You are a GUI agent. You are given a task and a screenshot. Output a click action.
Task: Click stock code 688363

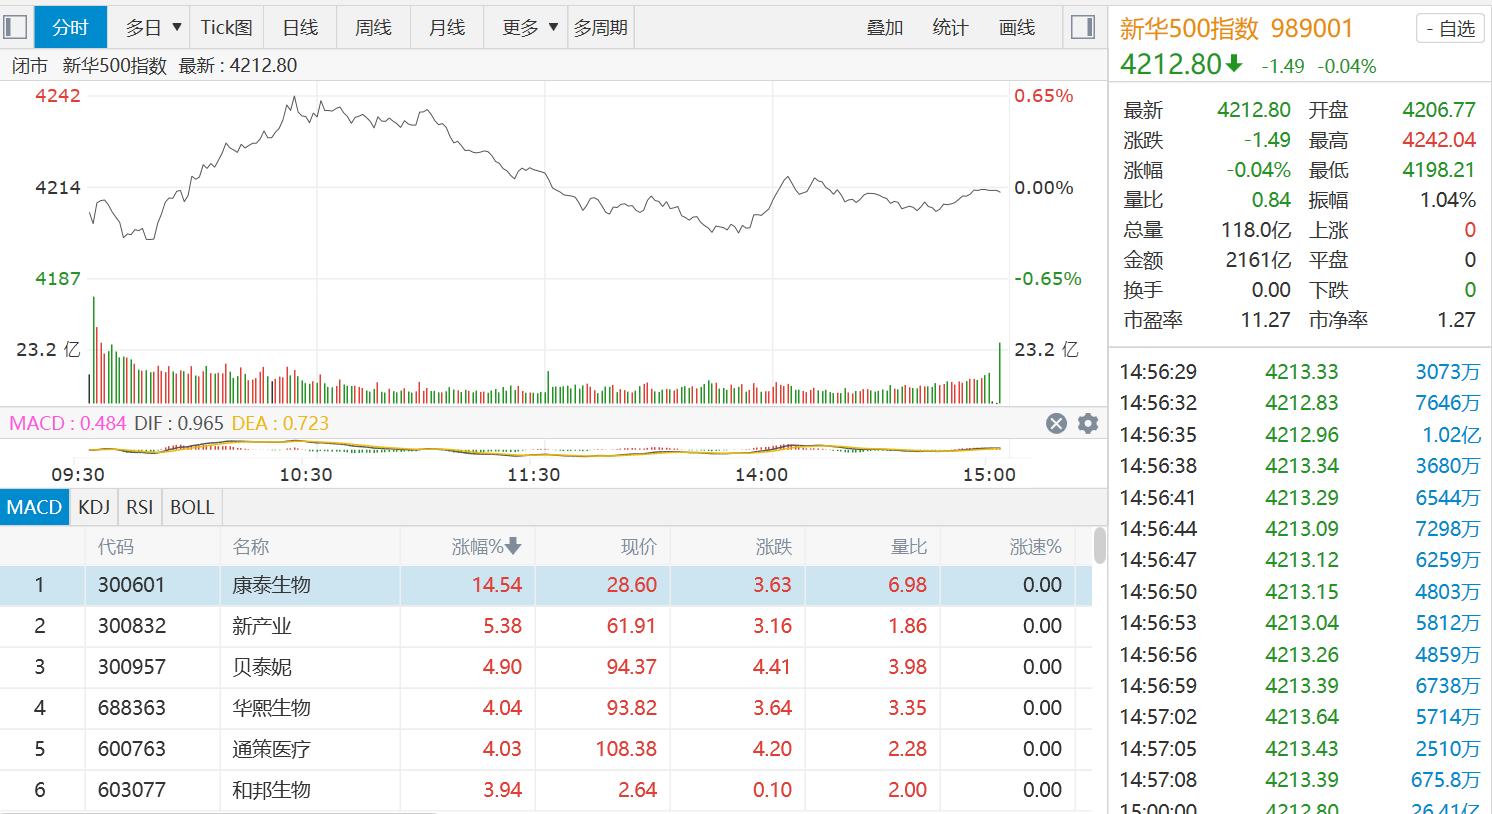[x=131, y=708]
